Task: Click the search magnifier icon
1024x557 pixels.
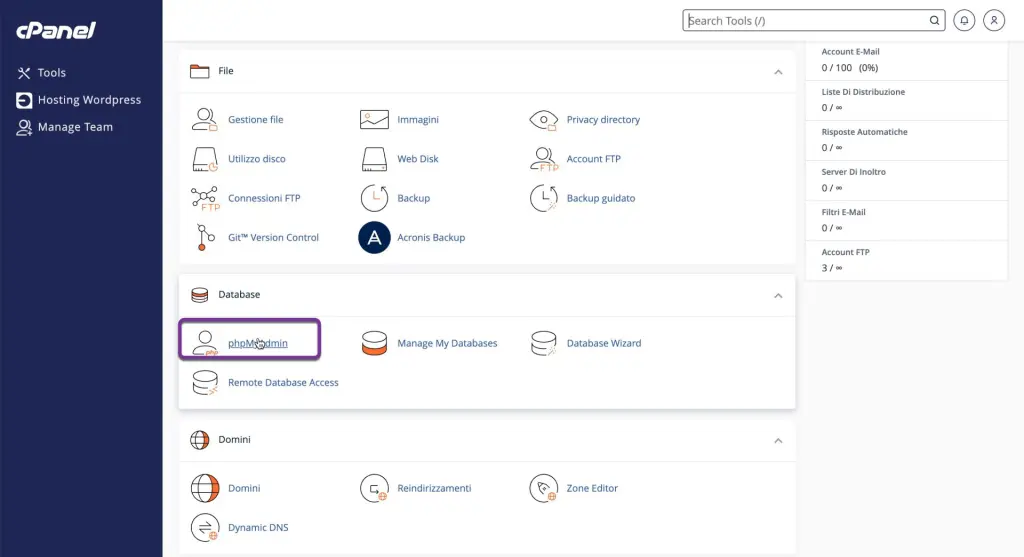Action: (x=935, y=20)
